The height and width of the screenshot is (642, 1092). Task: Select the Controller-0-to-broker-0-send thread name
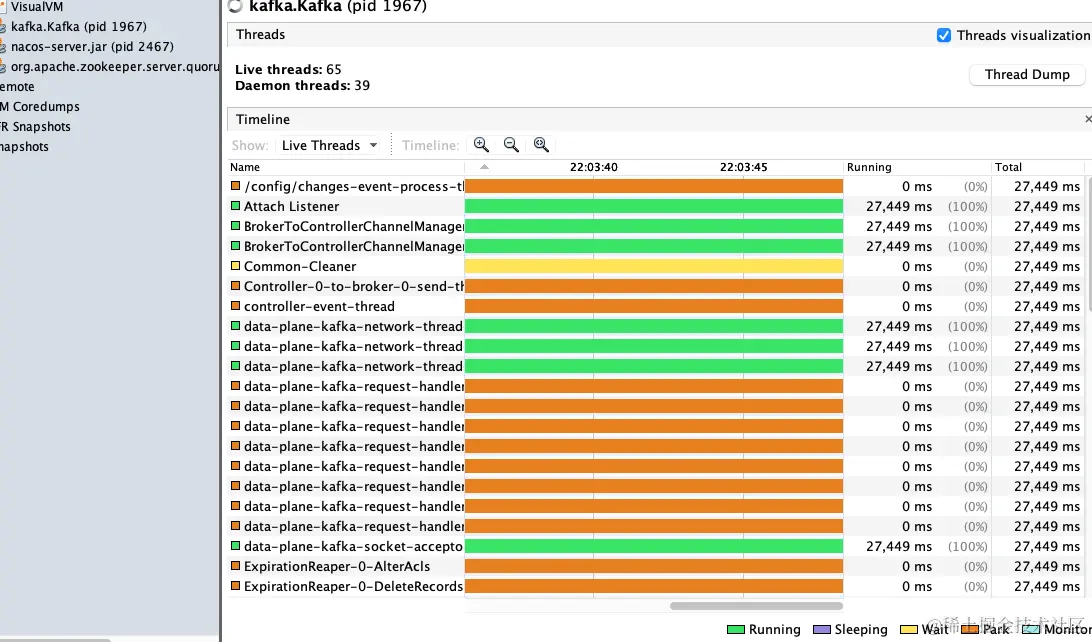[354, 286]
